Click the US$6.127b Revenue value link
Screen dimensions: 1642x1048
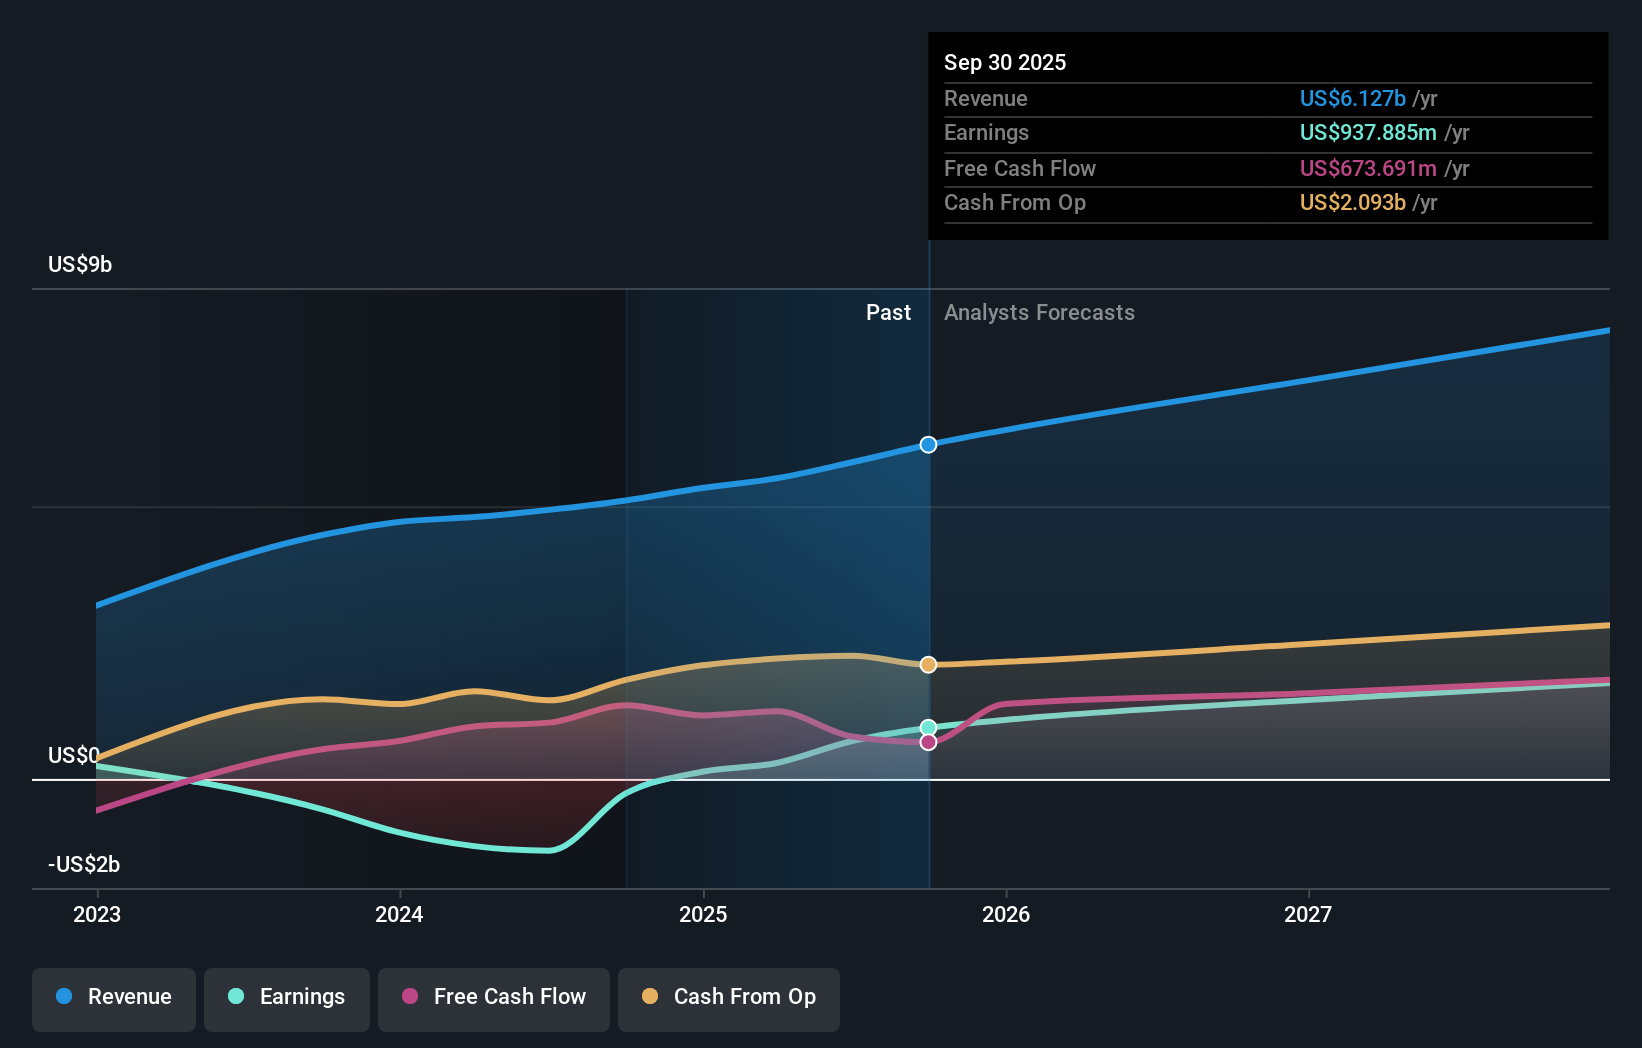[1351, 98]
